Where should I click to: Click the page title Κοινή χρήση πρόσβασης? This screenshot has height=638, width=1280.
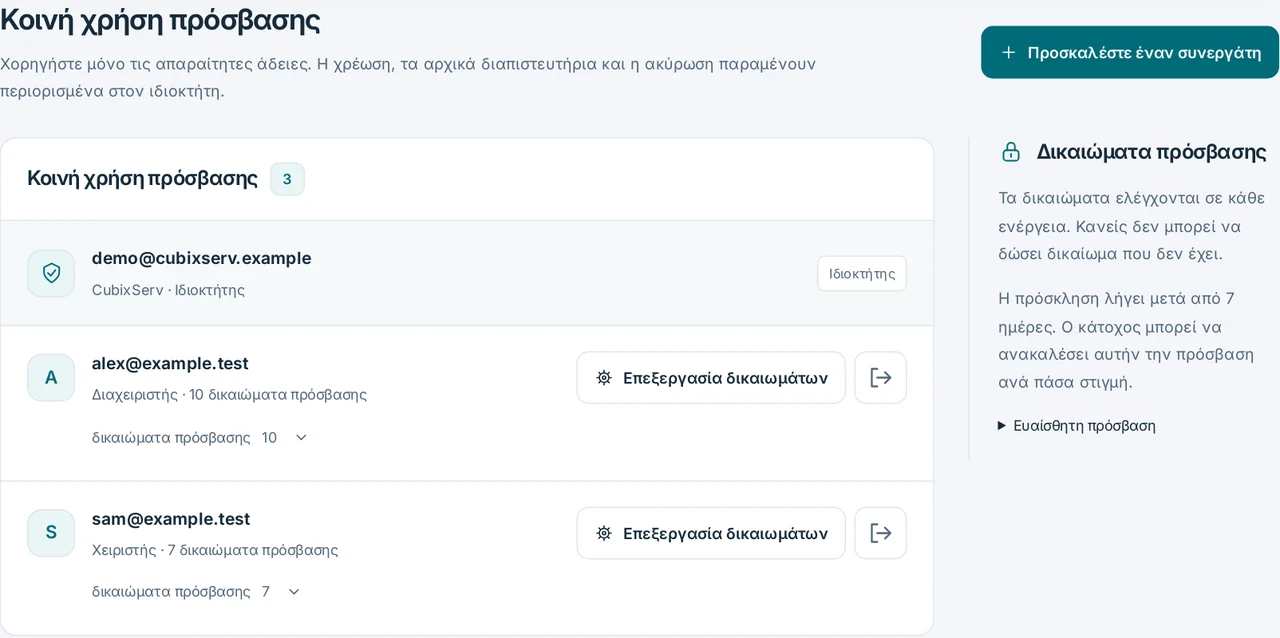[160, 19]
